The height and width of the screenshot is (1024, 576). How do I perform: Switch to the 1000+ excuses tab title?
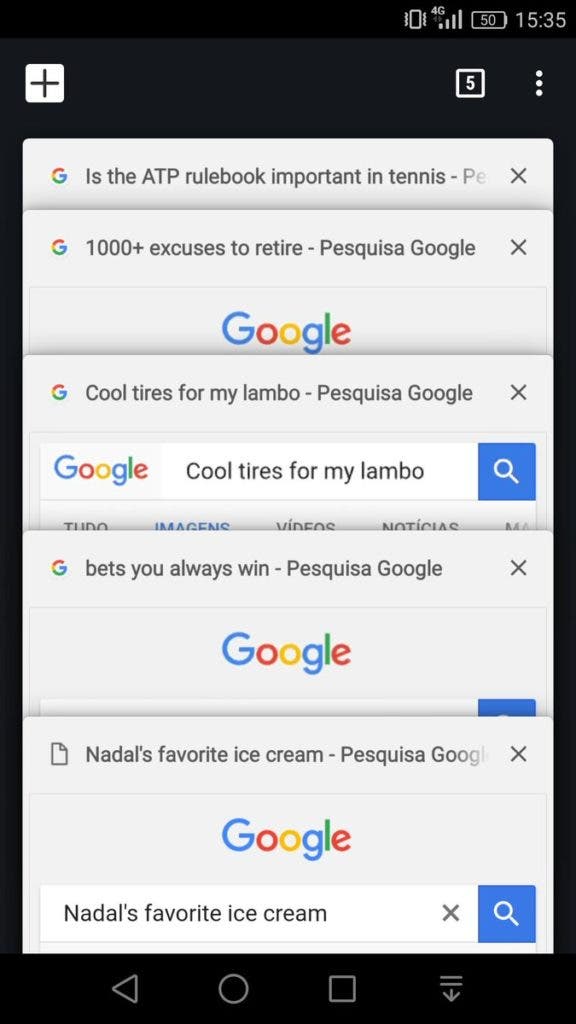[280, 248]
